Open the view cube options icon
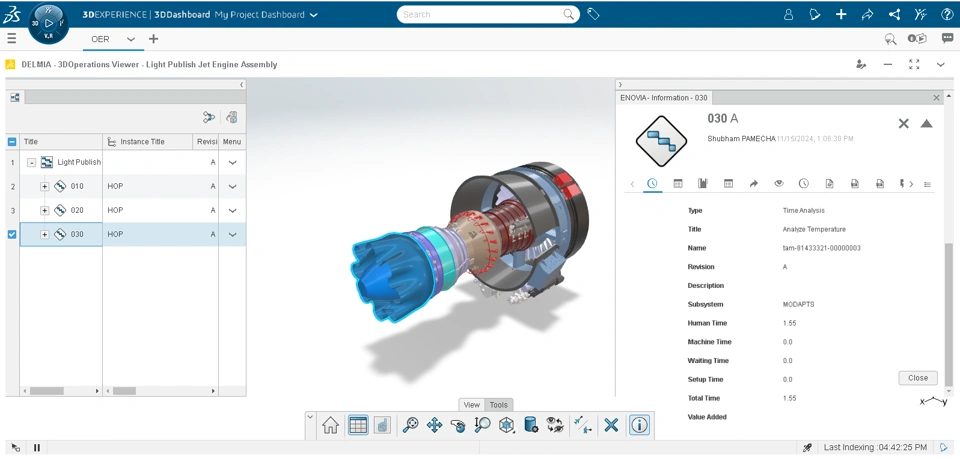 click(x=506, y=425)
